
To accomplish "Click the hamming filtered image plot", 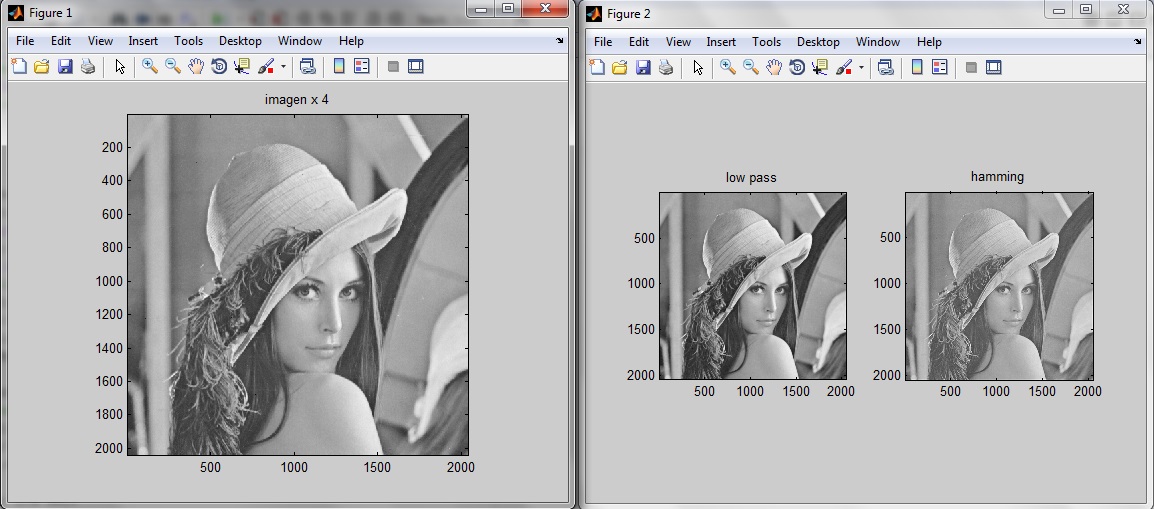I will (x=998, y=286).
